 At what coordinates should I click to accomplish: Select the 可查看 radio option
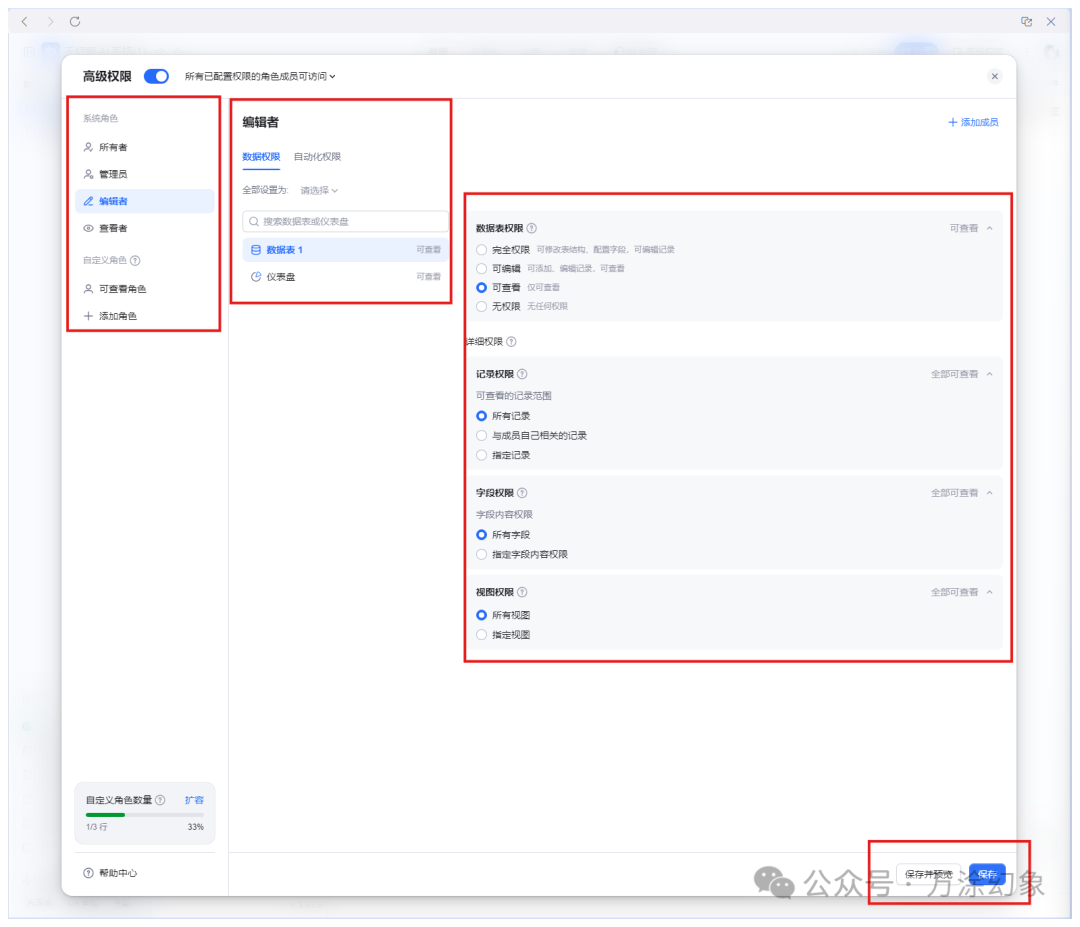pyautogui.click(x=481, y=287)
